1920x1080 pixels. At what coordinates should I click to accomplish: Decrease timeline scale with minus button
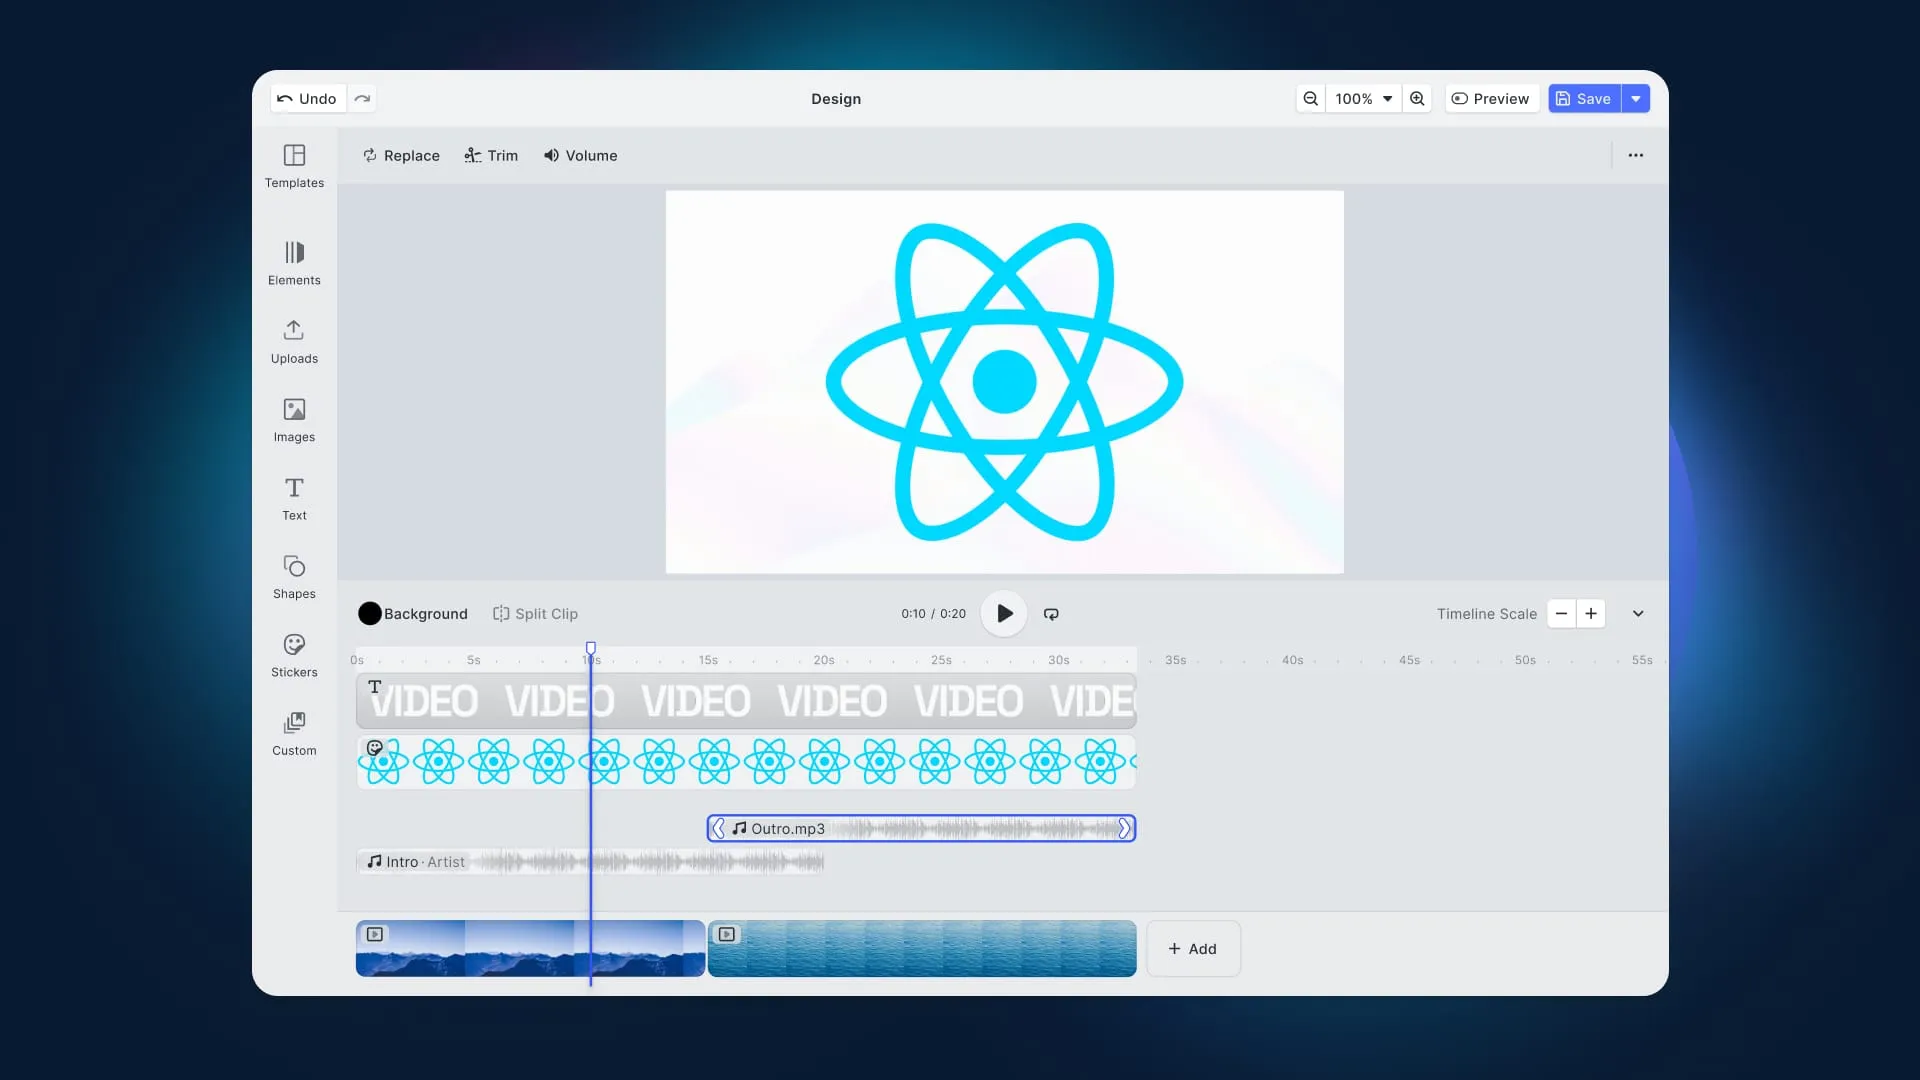[x=1561, y=613]
